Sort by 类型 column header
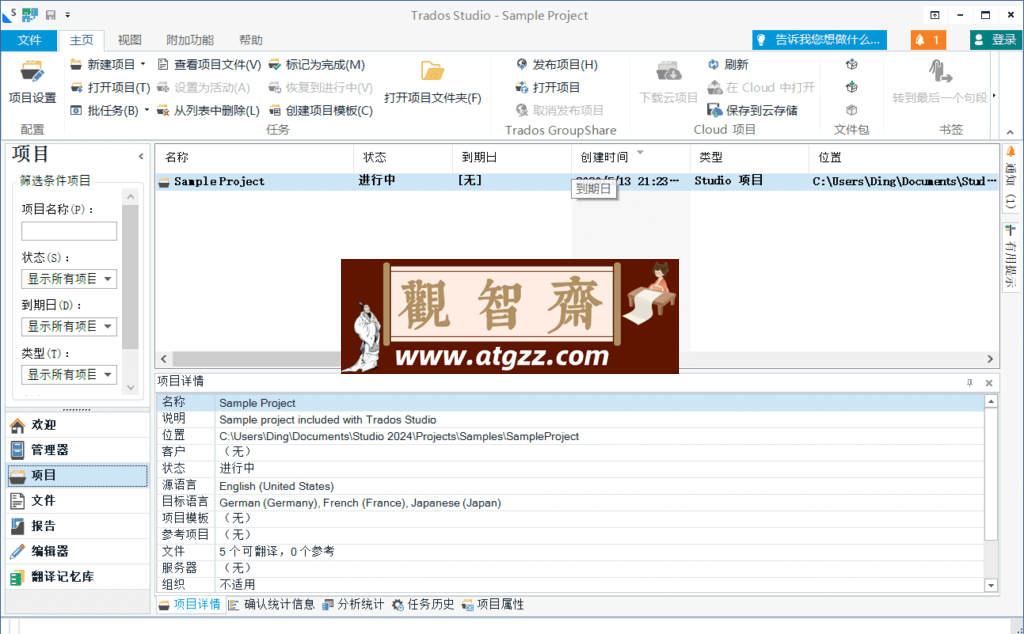The width and height of the screenshot is (1024, 634). click(750, 157)
